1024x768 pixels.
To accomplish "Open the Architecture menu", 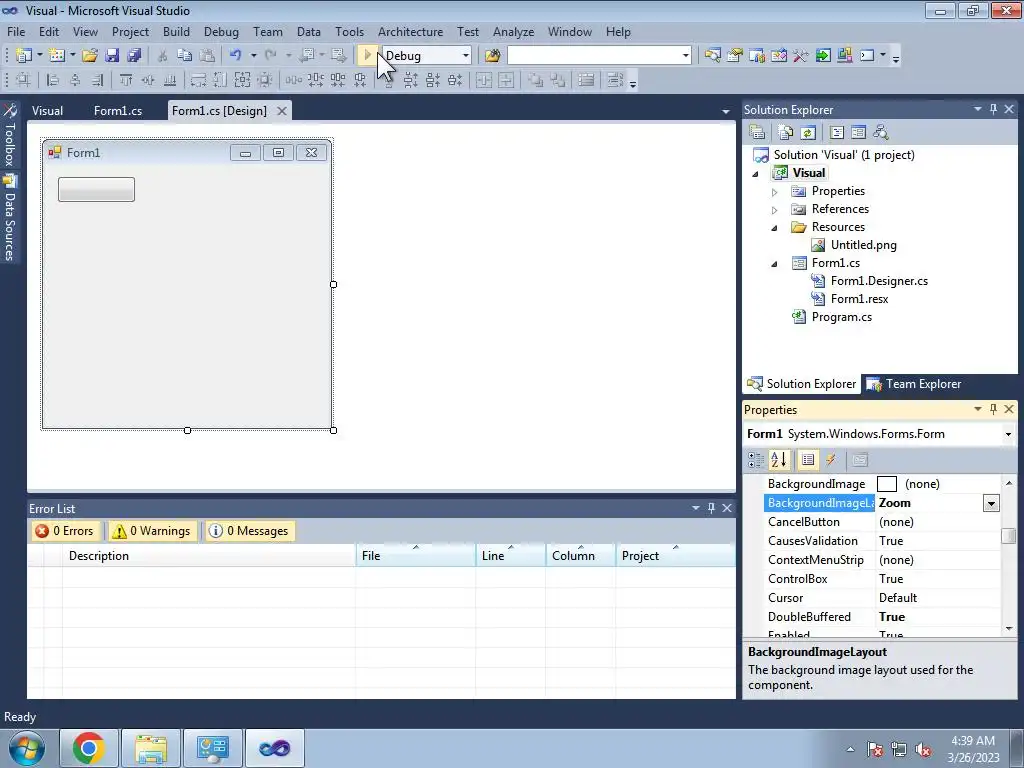I will click(x=410, y=31).
